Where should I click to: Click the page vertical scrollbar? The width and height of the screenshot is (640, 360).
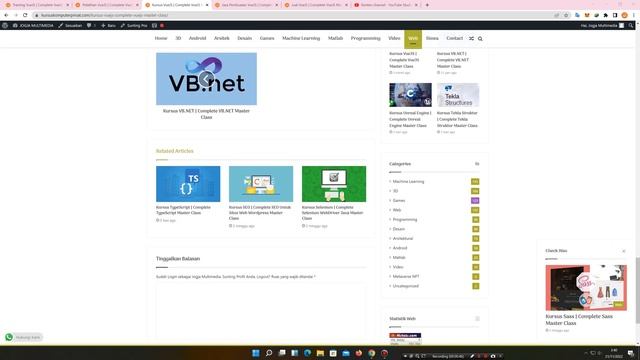pyautogui.click(x=638, y=290)
